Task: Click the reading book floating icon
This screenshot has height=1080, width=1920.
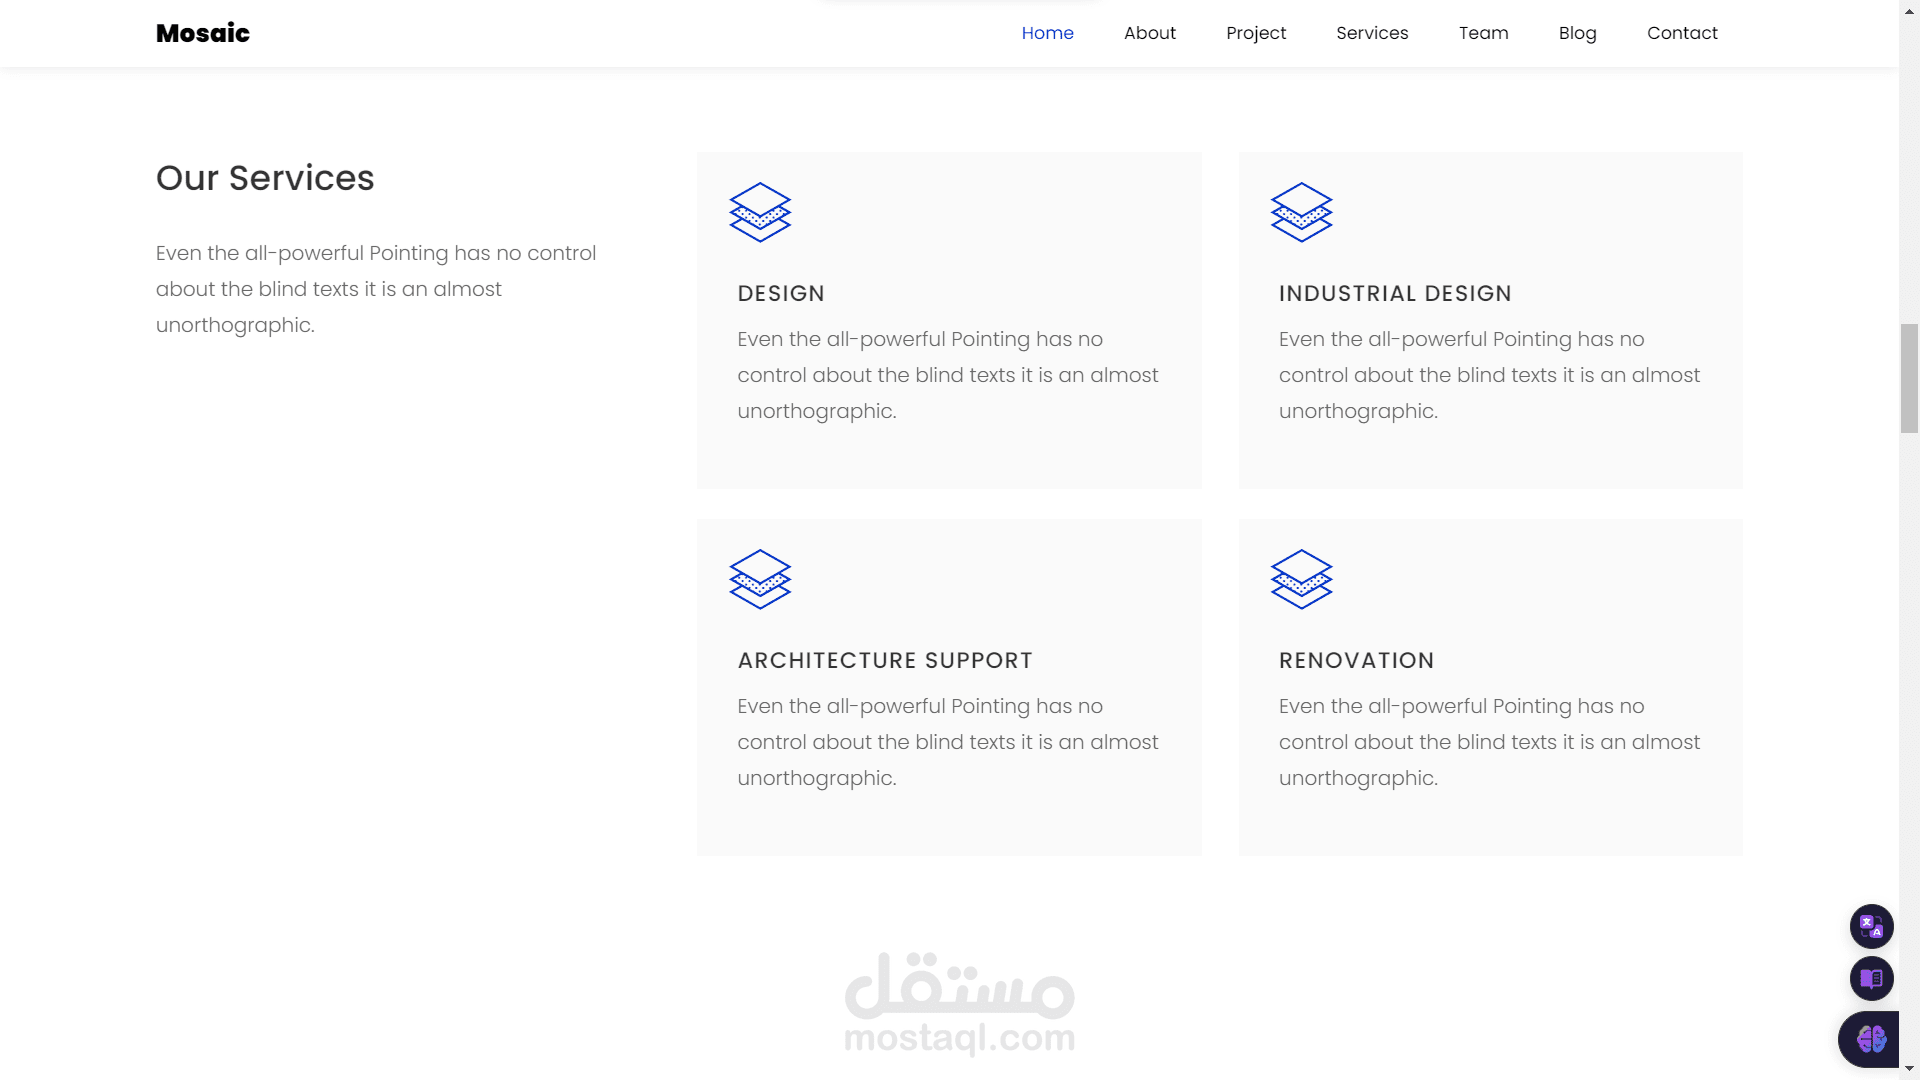Action: 1871,978
